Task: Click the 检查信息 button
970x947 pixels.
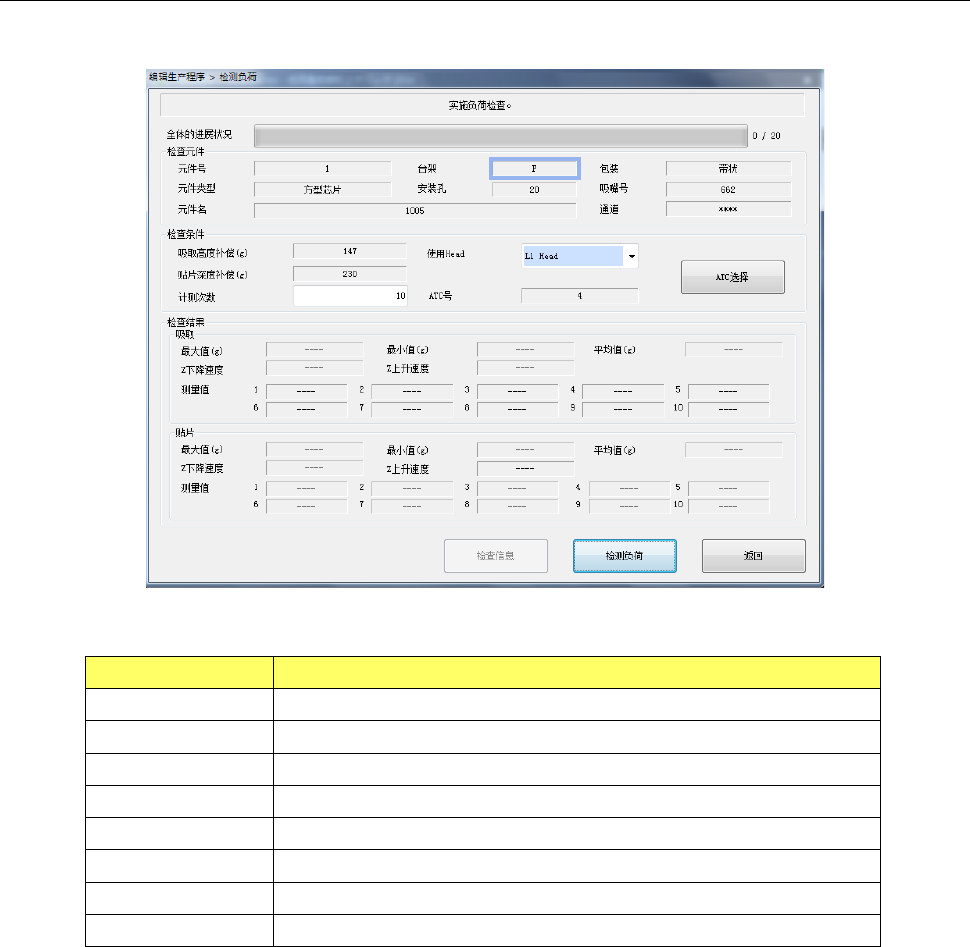Action: point(496,555)
